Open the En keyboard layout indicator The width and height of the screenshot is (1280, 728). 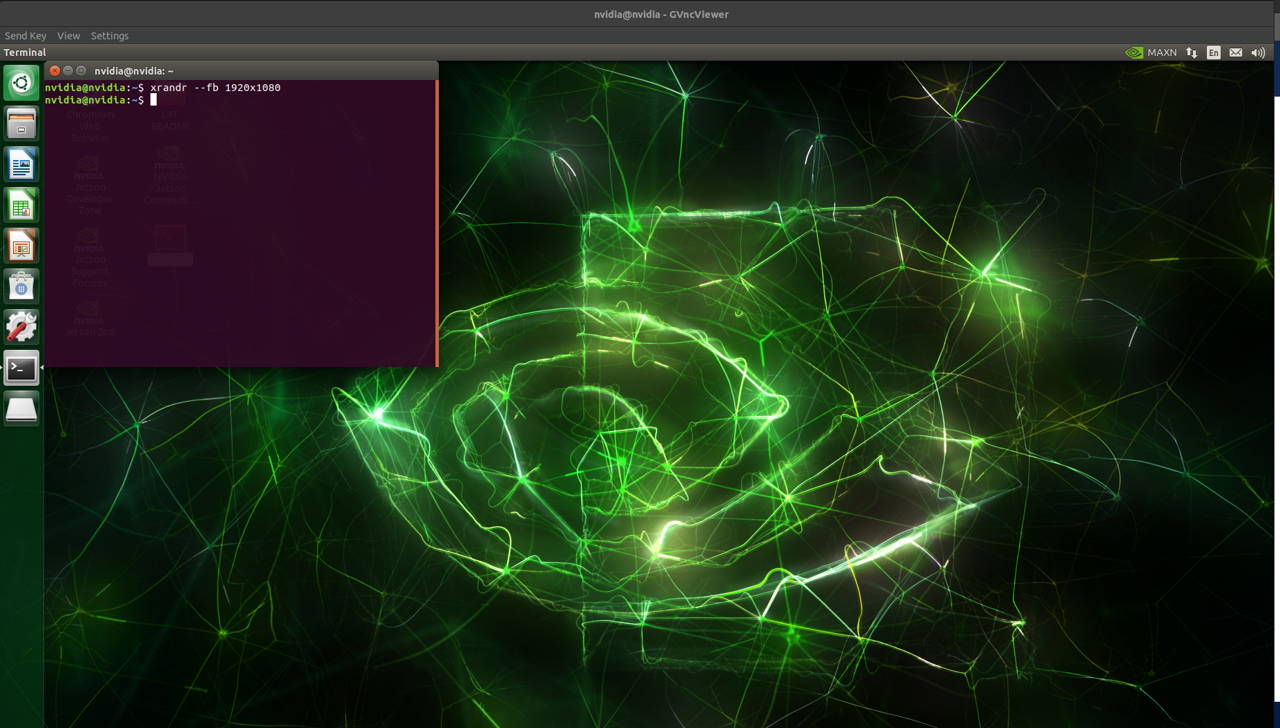[1213, 53]
